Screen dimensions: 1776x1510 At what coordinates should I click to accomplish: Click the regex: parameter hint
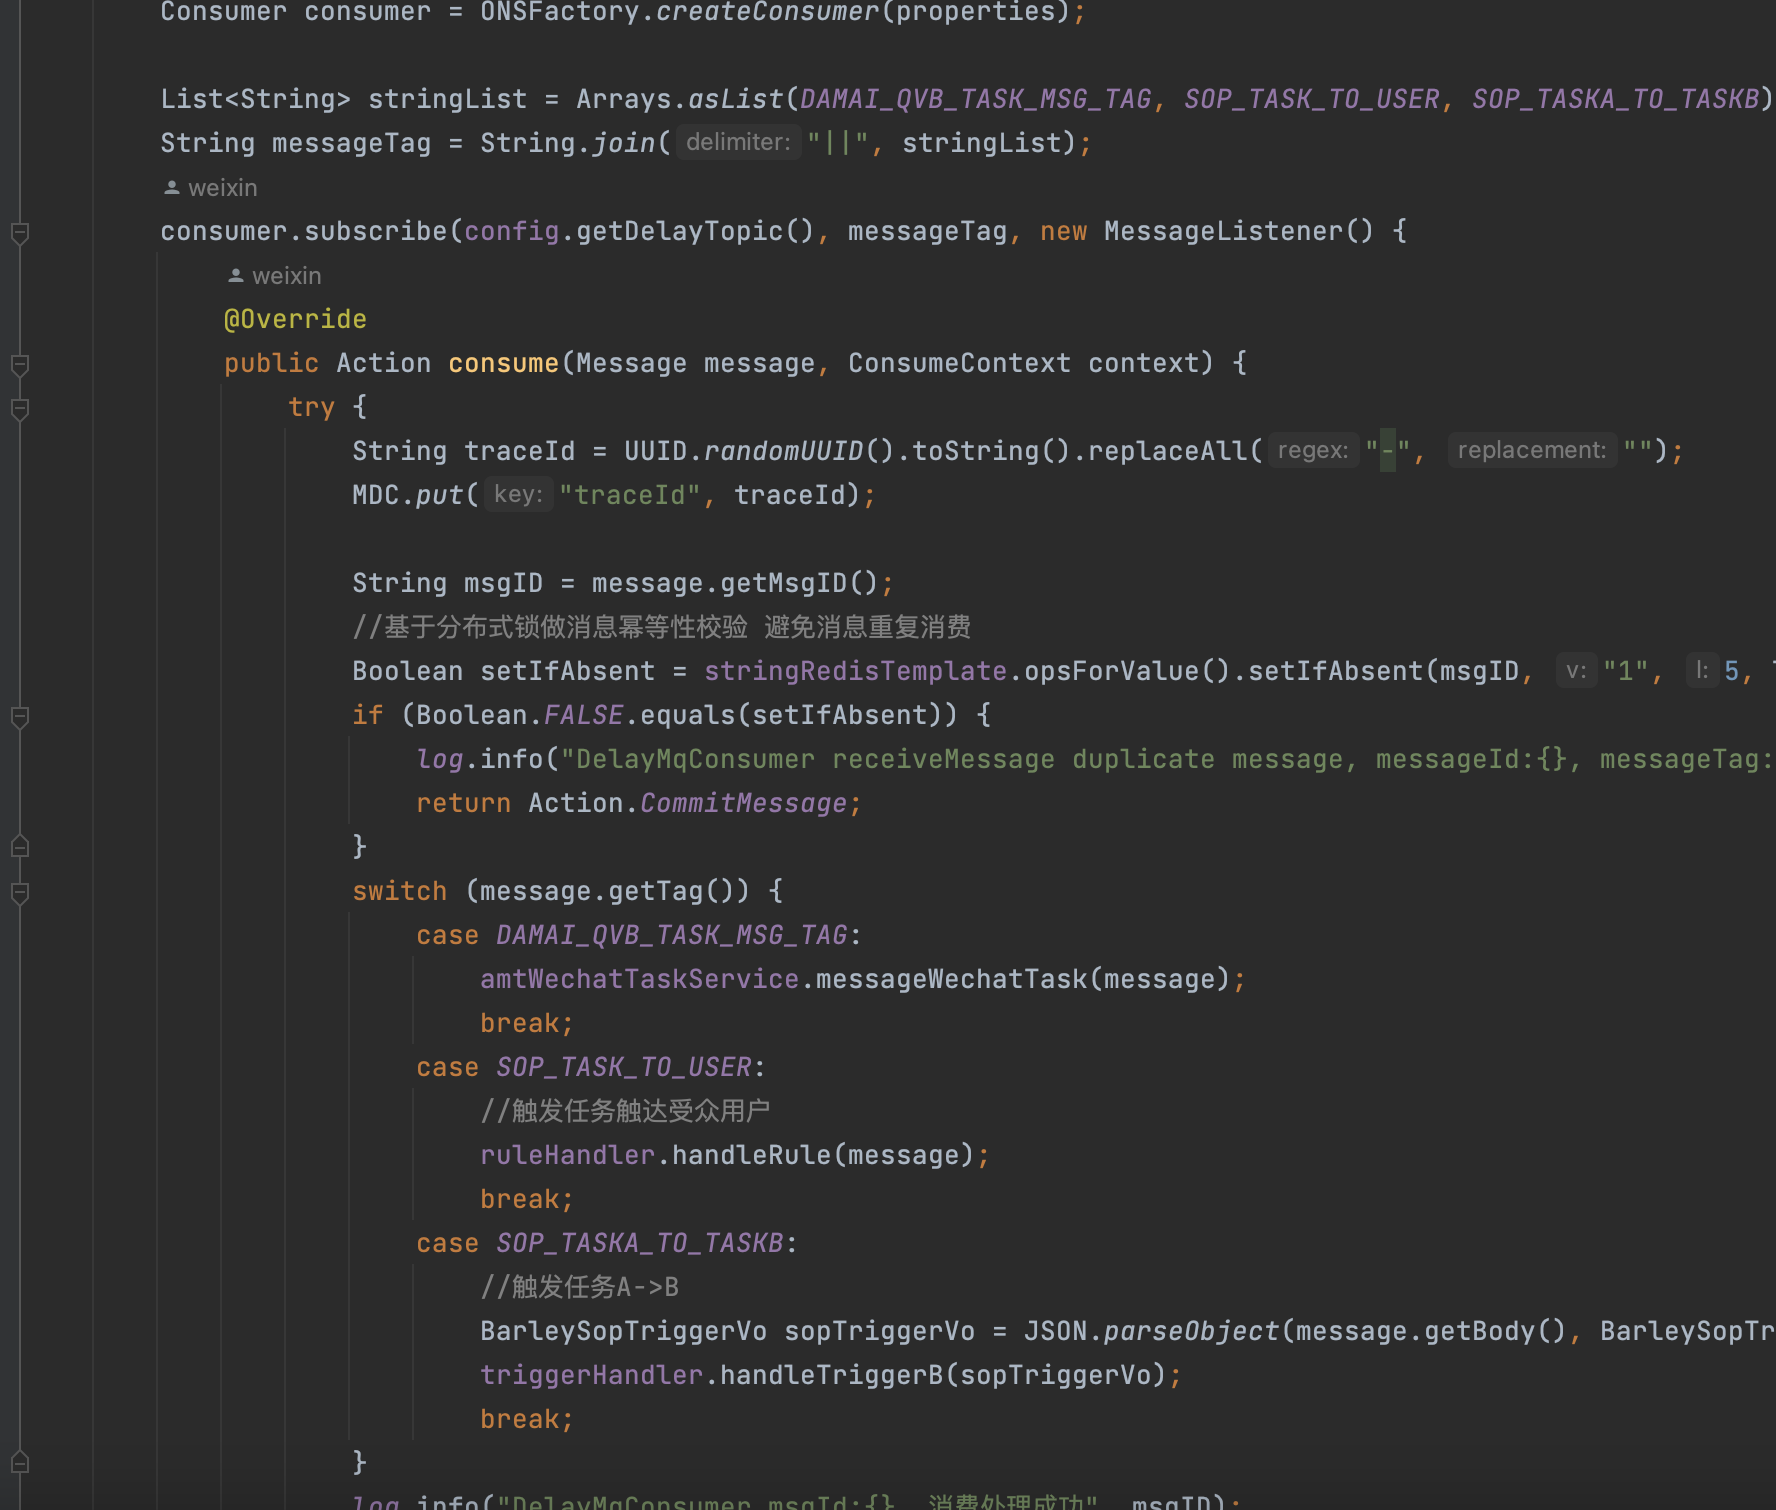(1312, 450)
